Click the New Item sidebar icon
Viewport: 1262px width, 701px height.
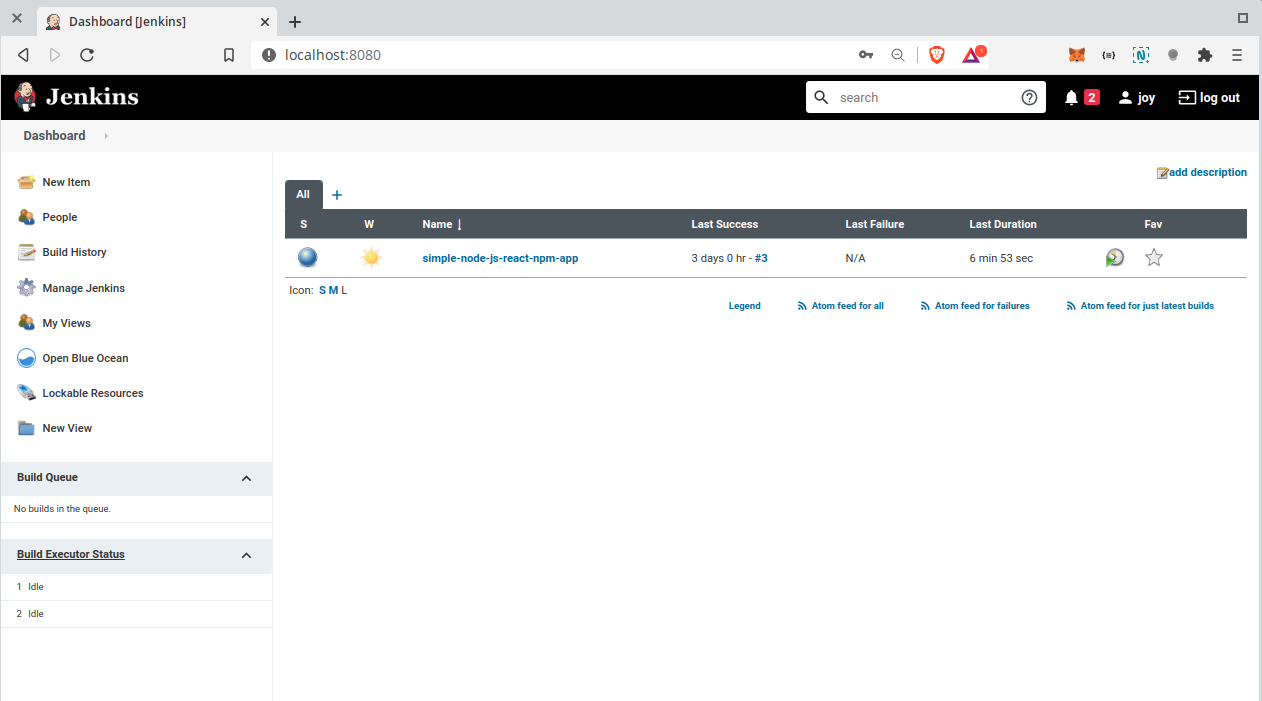pyautogui.click(x=27, y=182)
